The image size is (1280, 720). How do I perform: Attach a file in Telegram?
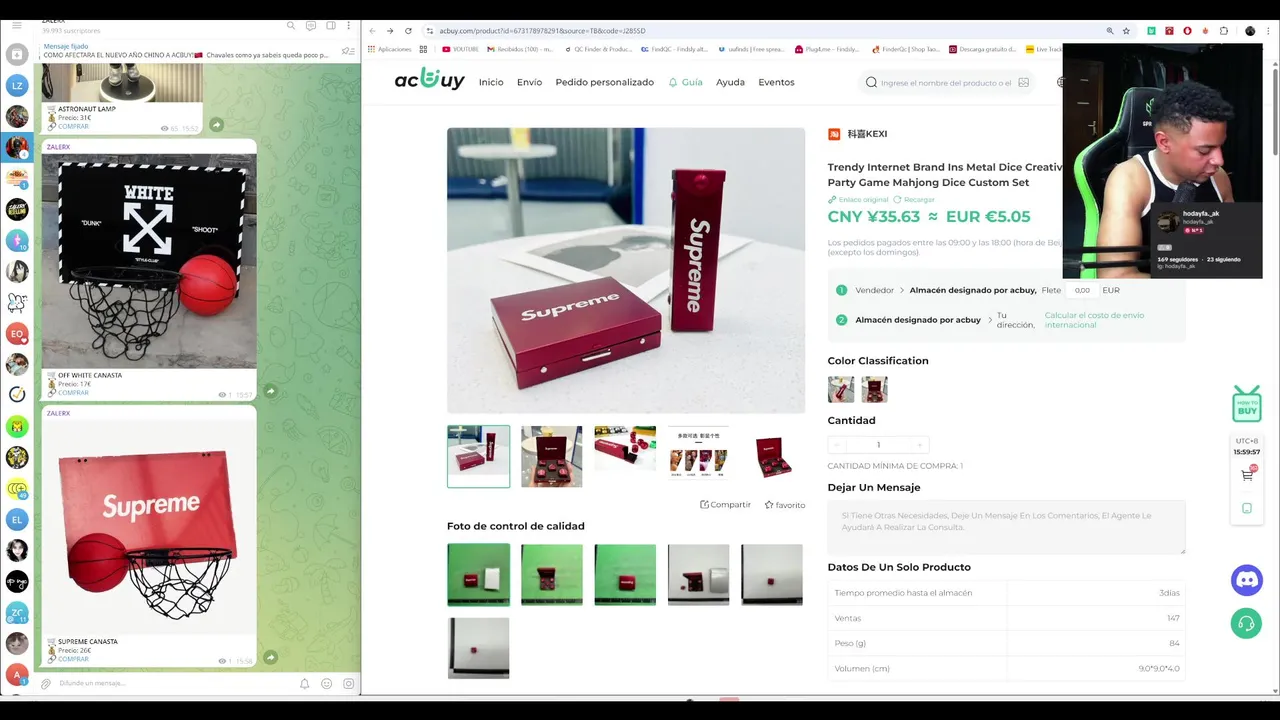[46, 684]
